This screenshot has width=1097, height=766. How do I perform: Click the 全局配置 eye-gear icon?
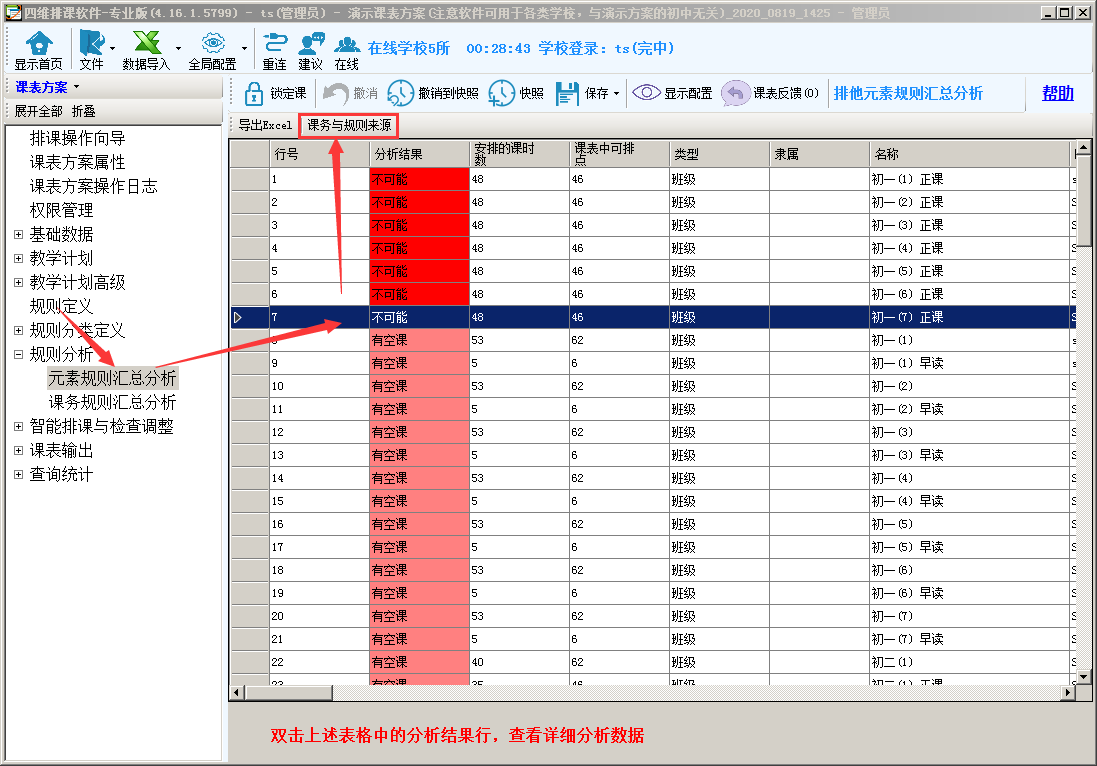point(212,43)
